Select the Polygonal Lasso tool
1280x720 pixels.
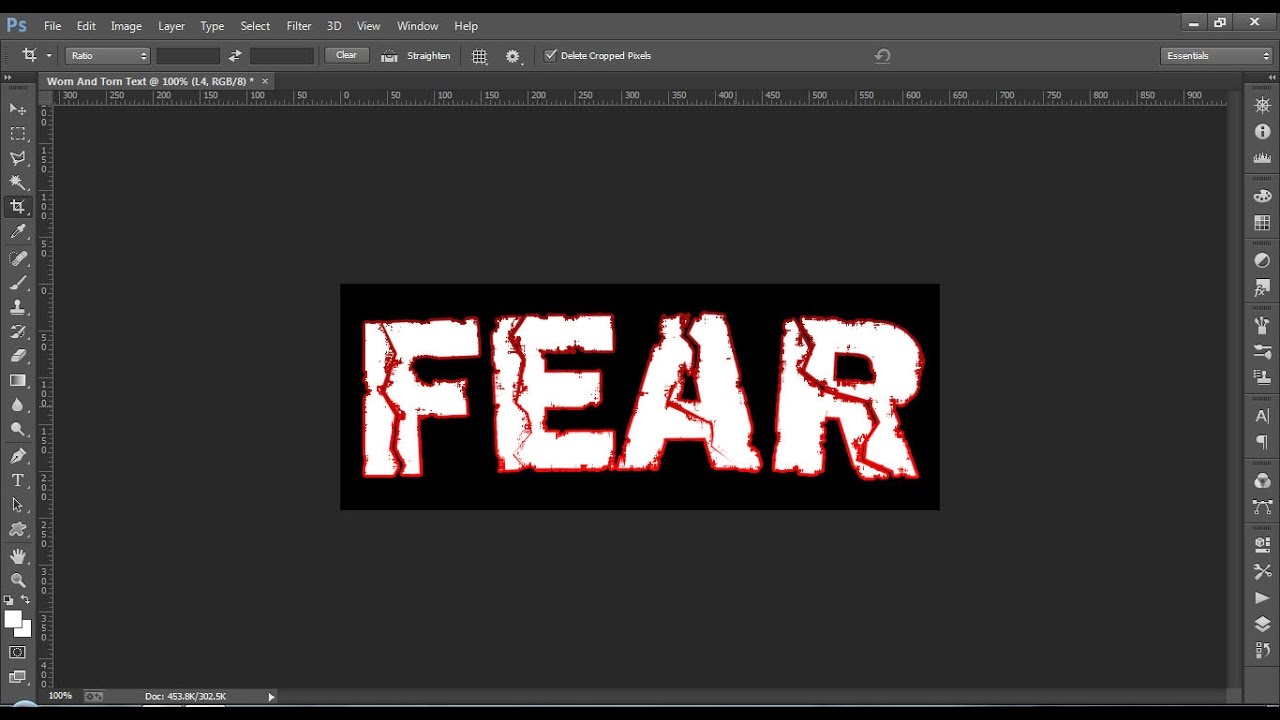coord(18,158)
